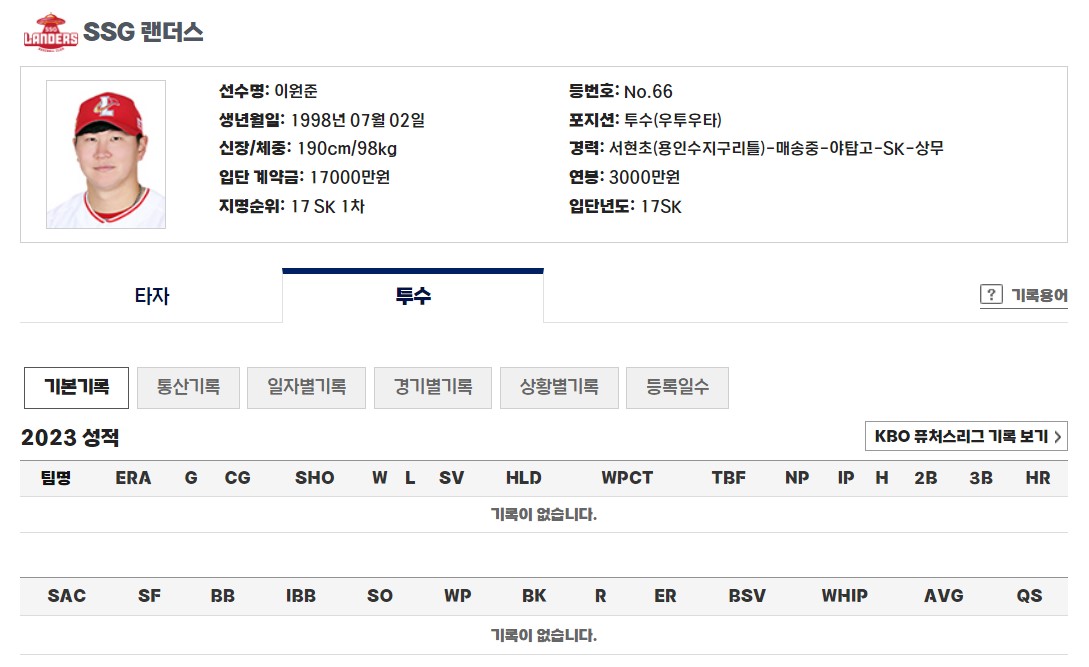Screen dimensions: 1089x667
Task: Open the 상황별기록 situational stats view
Action: [x=560, y=387]
